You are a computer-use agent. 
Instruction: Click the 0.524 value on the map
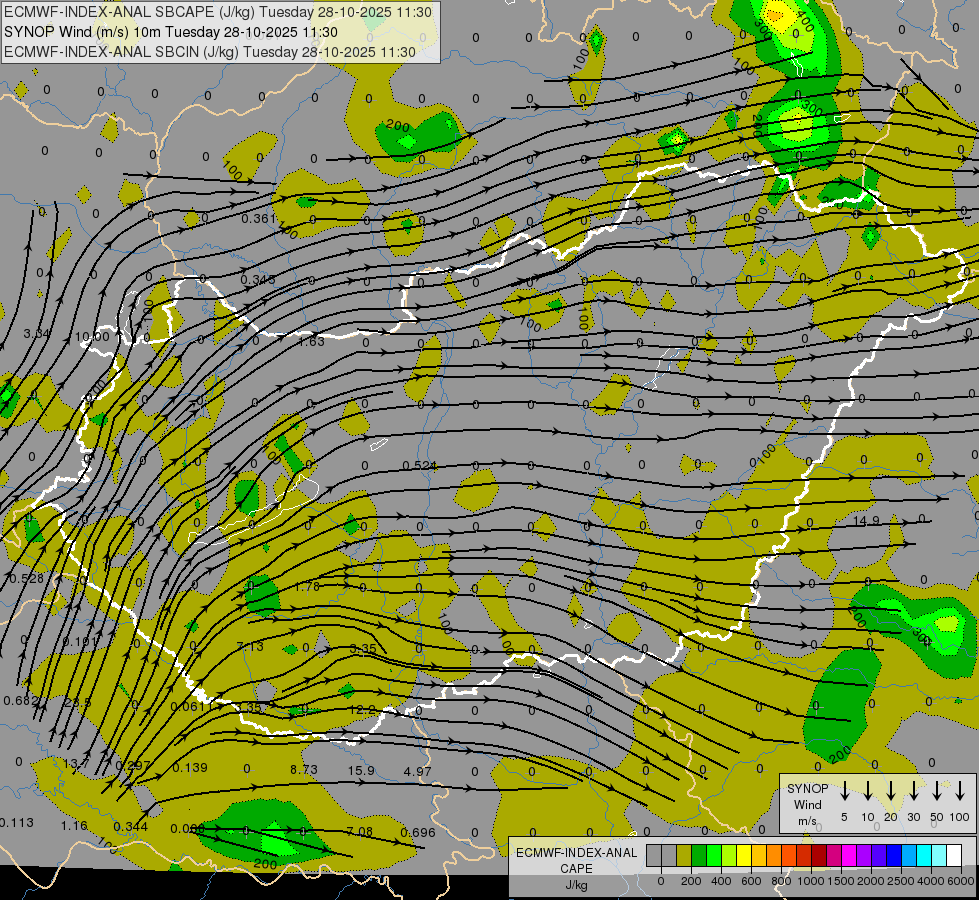[x=420, y=465]
